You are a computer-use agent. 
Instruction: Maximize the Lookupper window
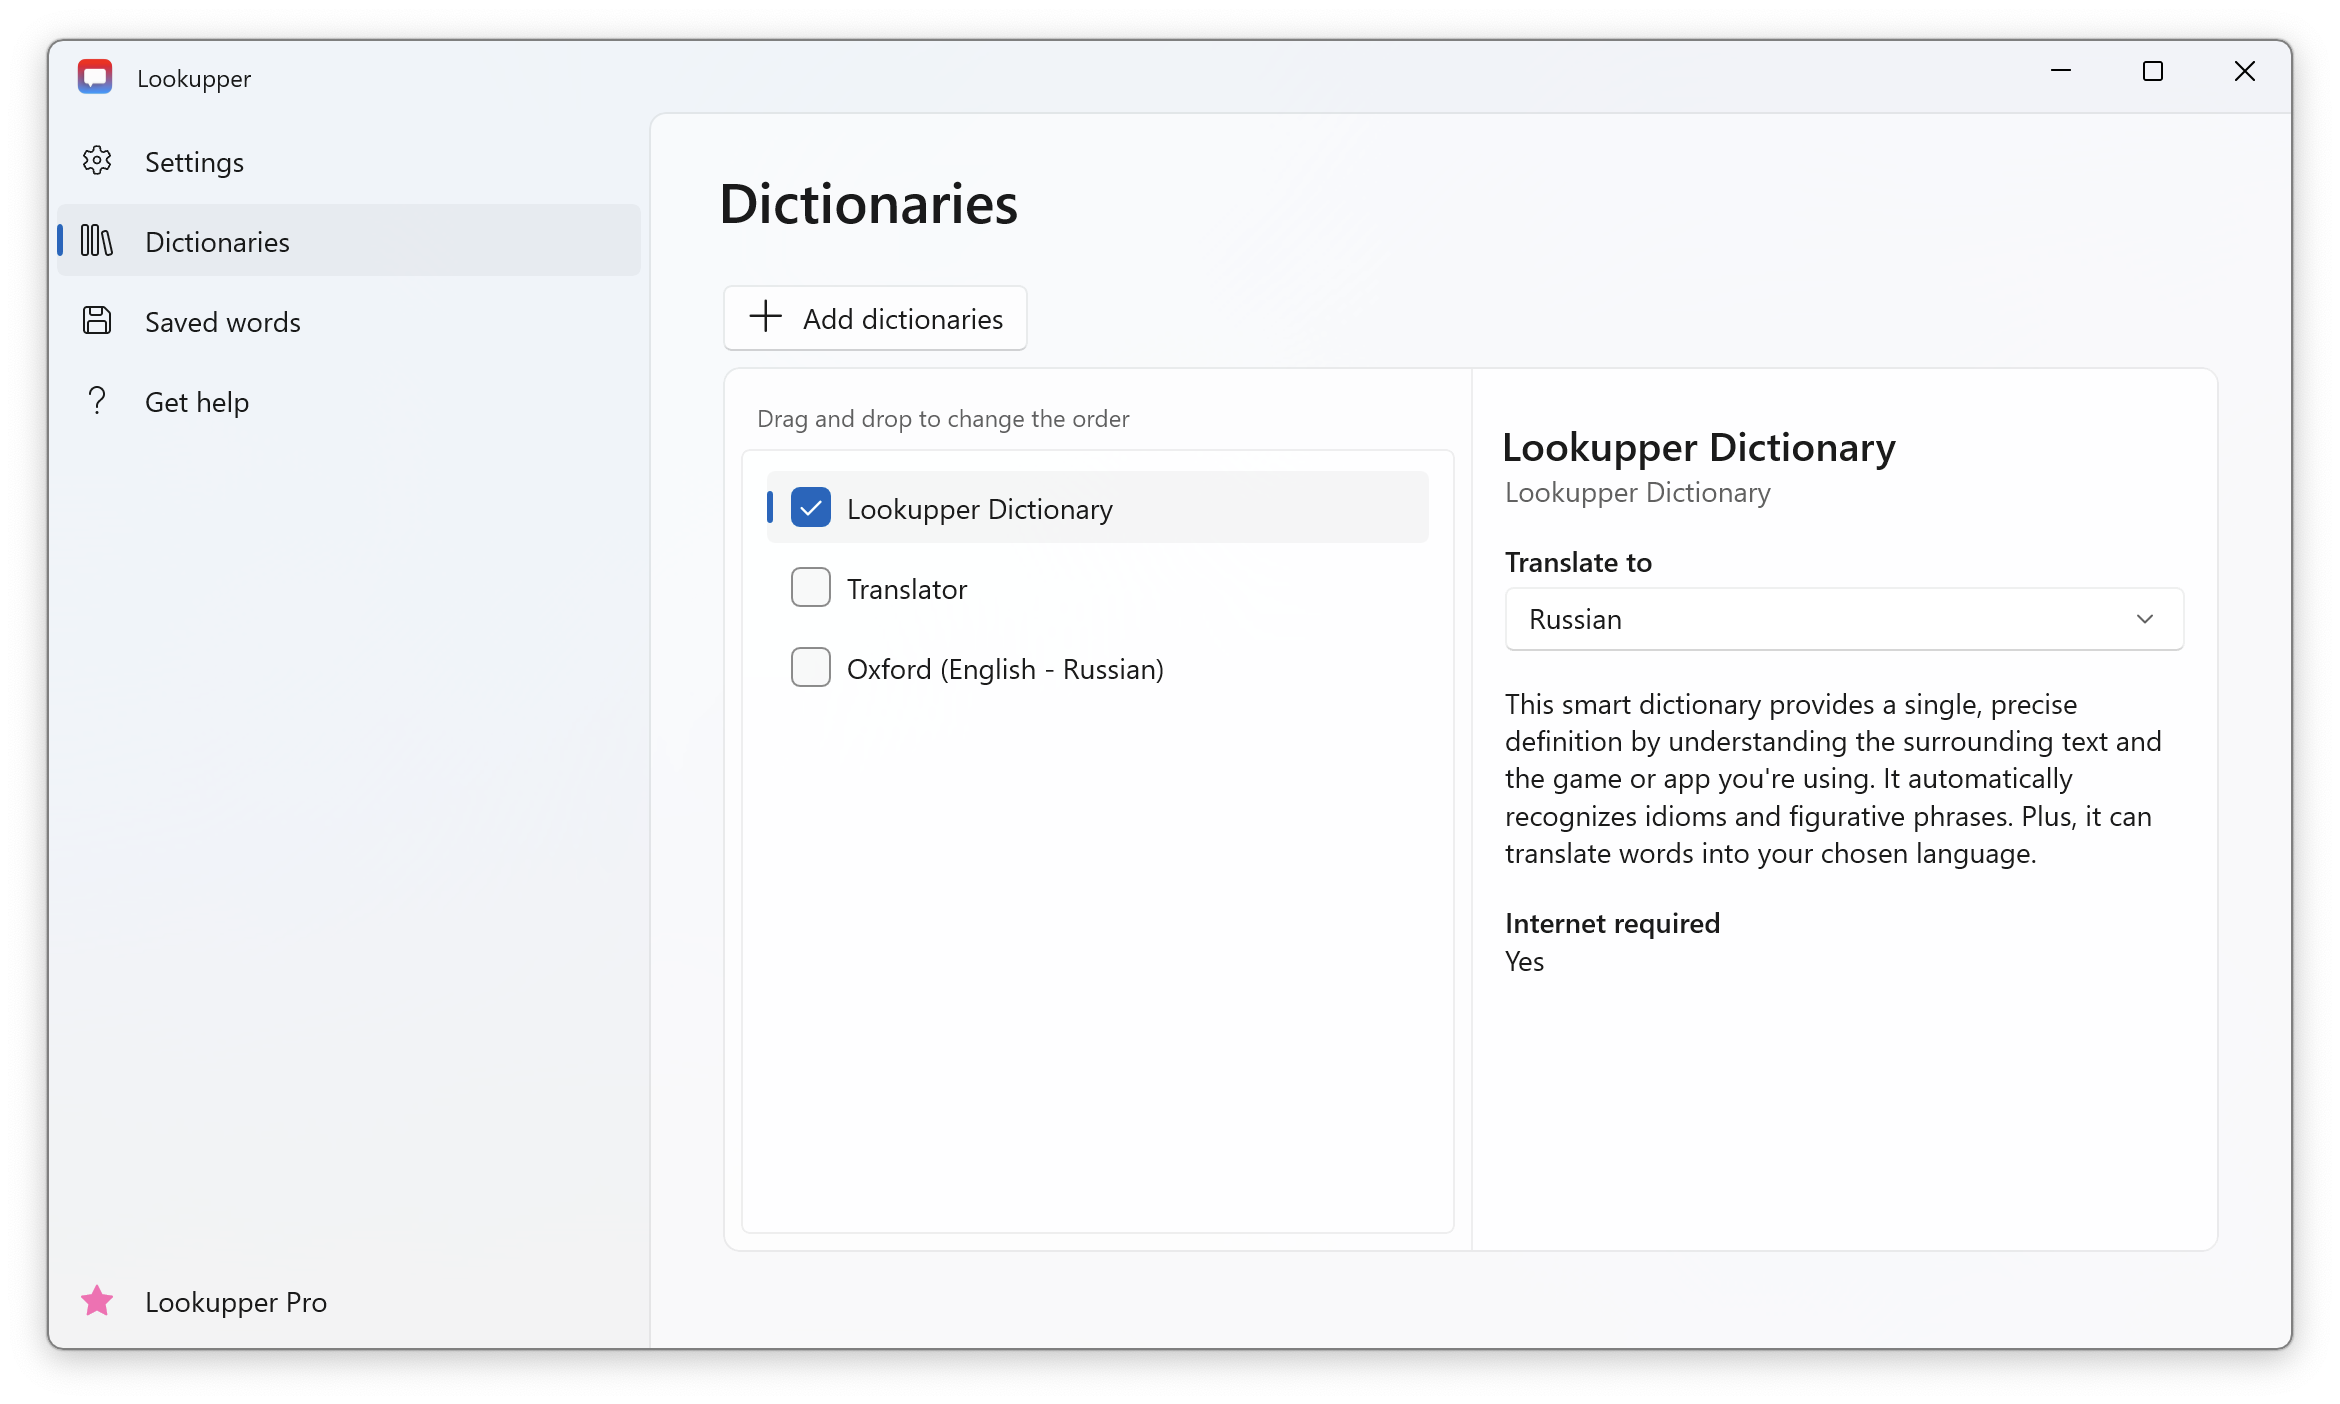pos(2152,71)
